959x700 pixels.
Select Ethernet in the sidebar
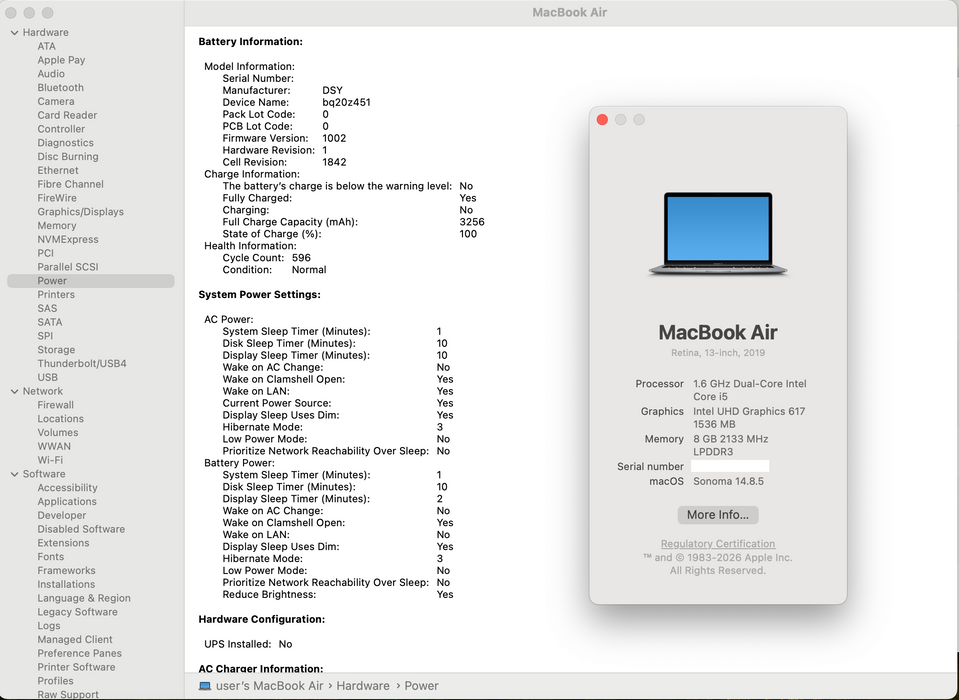tap(58, 171)
